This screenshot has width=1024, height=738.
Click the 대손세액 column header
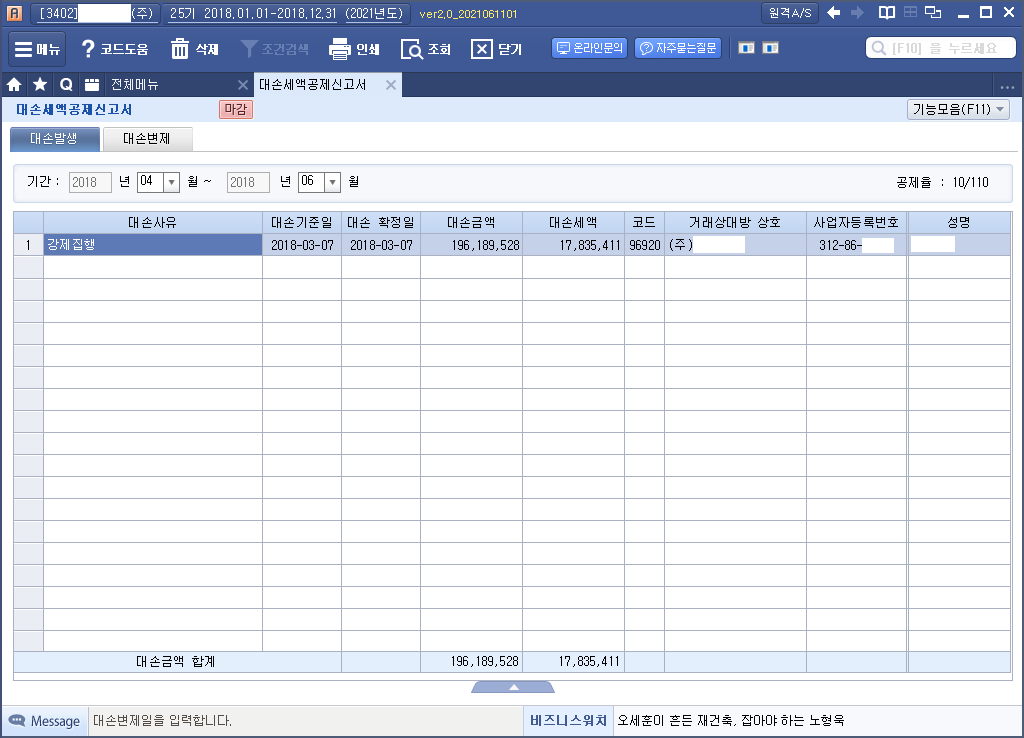tap(573, 223)
